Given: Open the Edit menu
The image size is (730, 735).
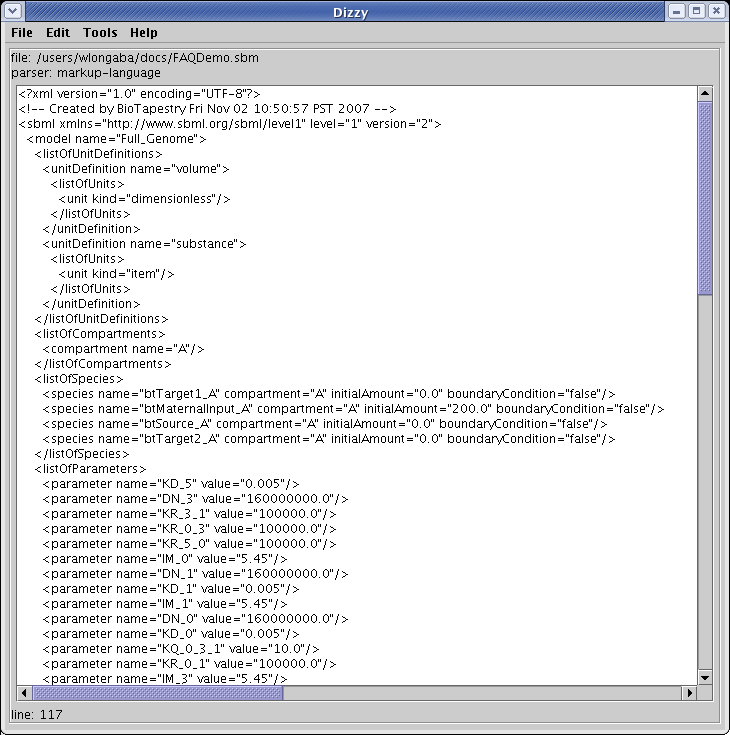Looking at the screenshot, I should tap(58, 33).
